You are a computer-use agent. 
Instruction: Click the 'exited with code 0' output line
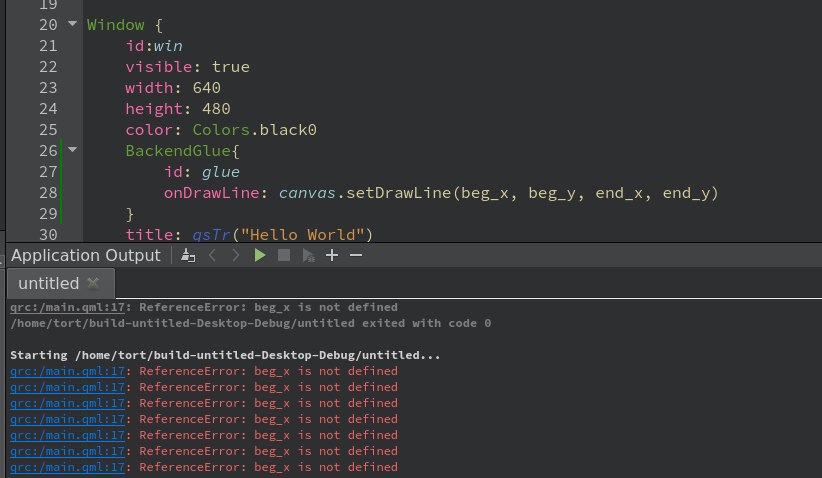click(251, 323)
